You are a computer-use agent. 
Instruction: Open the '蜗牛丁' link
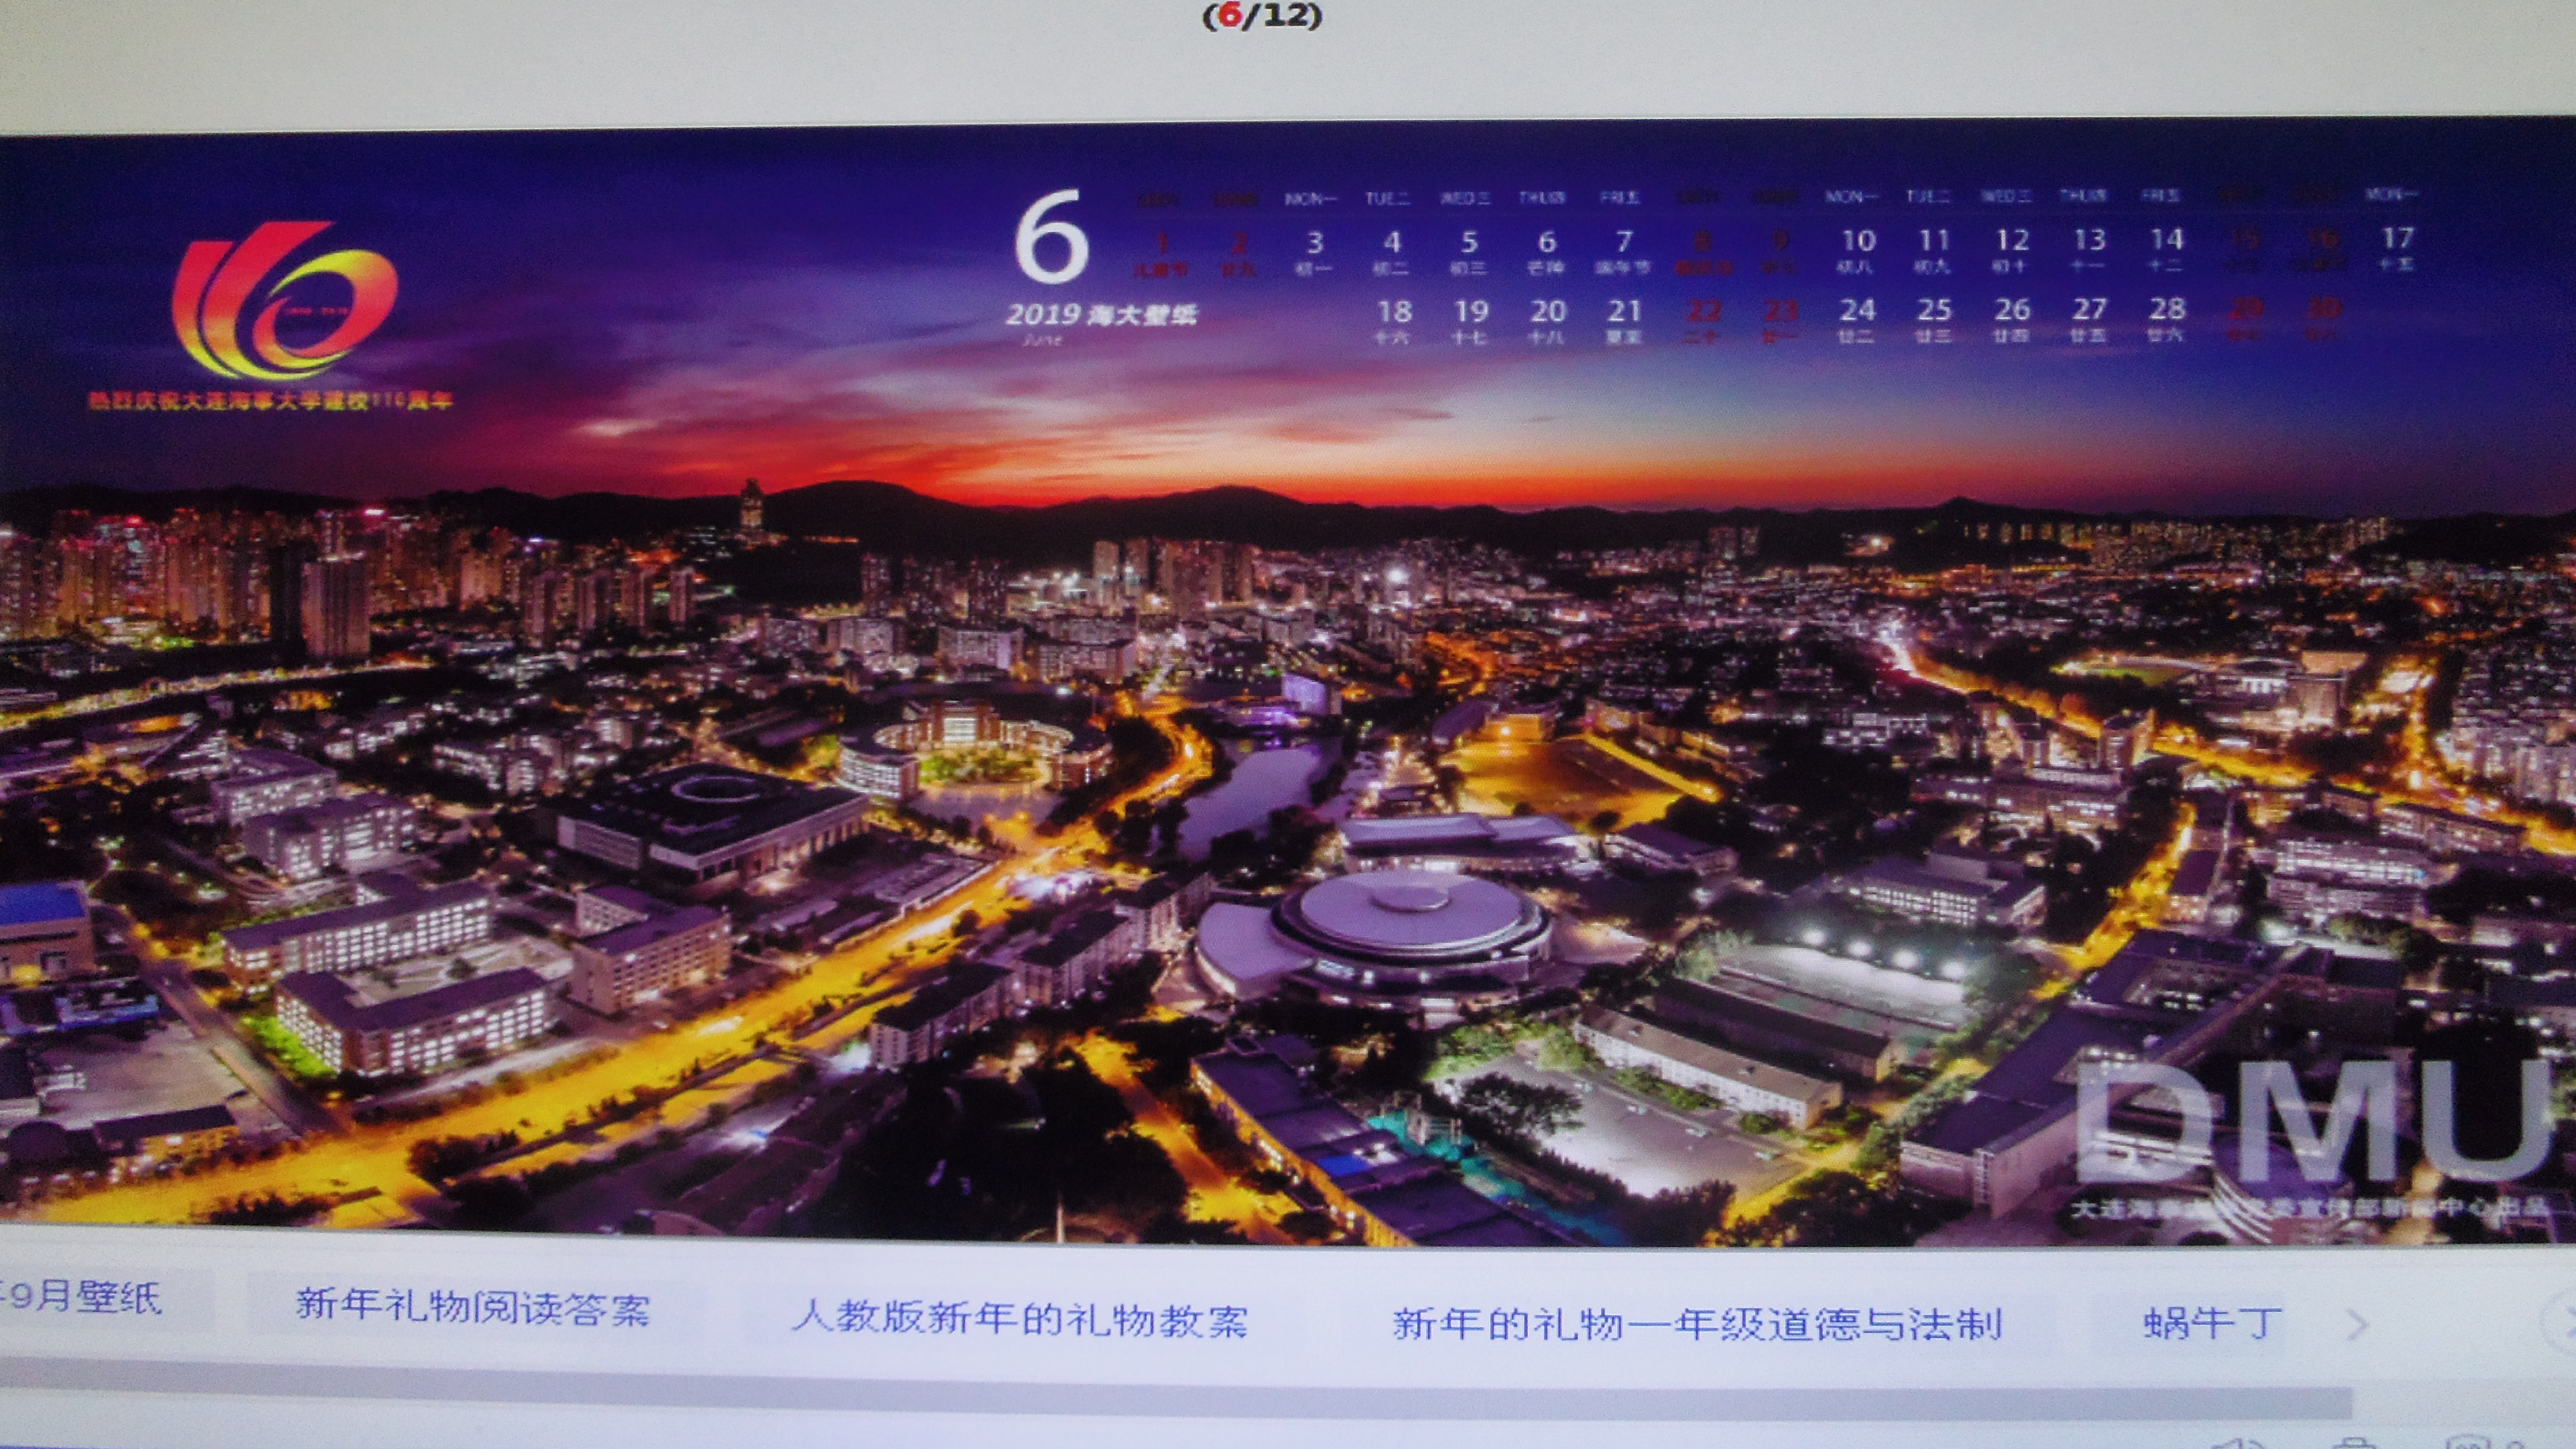click(x=2212, y=1323)
